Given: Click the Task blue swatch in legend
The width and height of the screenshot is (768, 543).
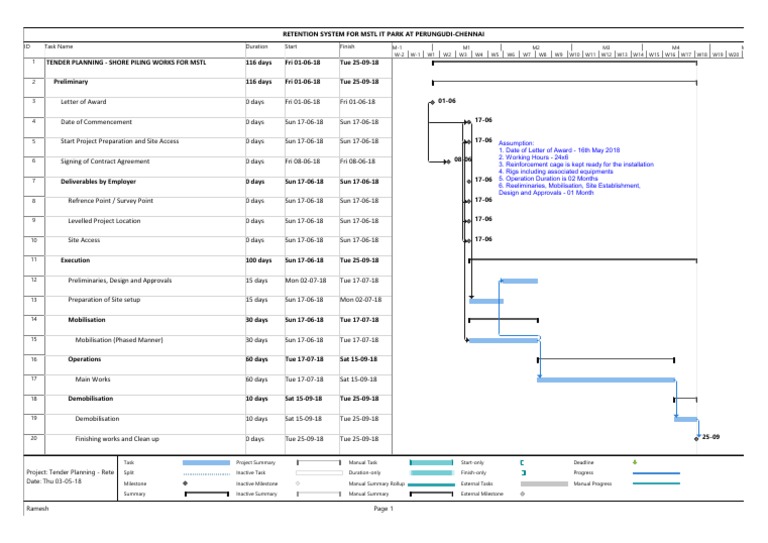Looking at the screenshot, I should (x=206, y=463).
